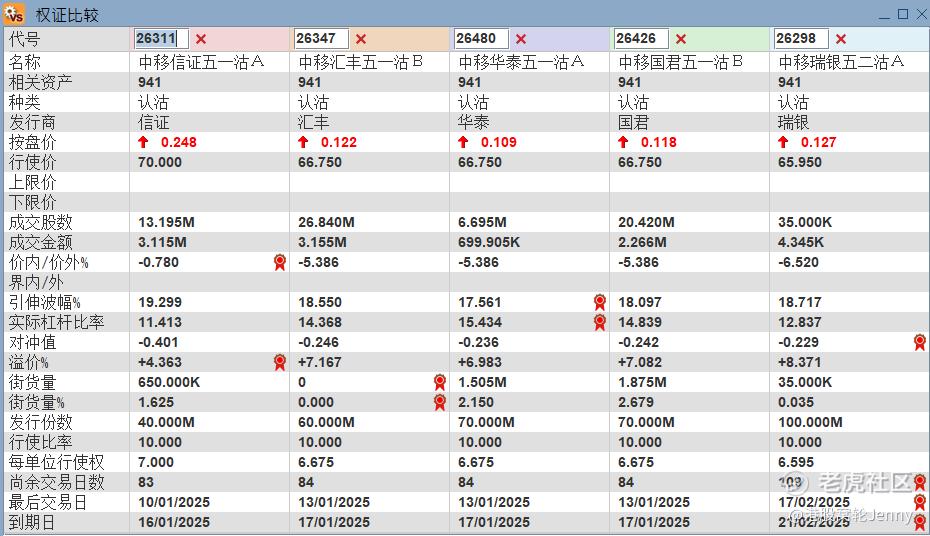Select warrant name 中移汇丰五一沽B

(361, 62)
